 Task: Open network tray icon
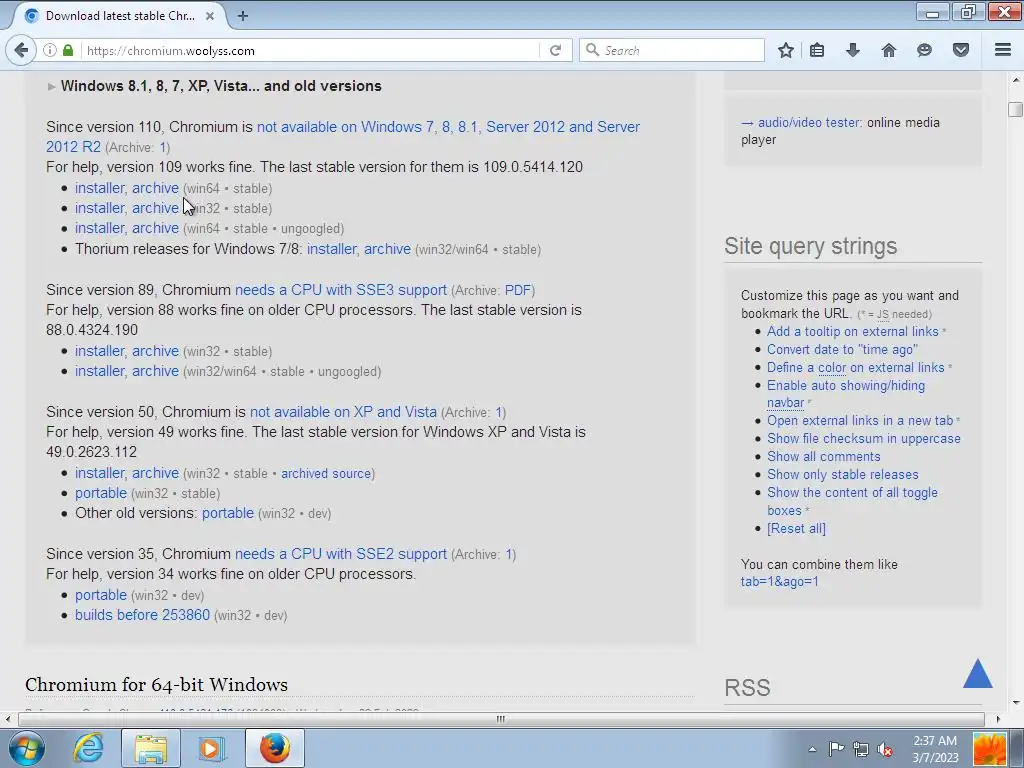(x=861, y=749)
